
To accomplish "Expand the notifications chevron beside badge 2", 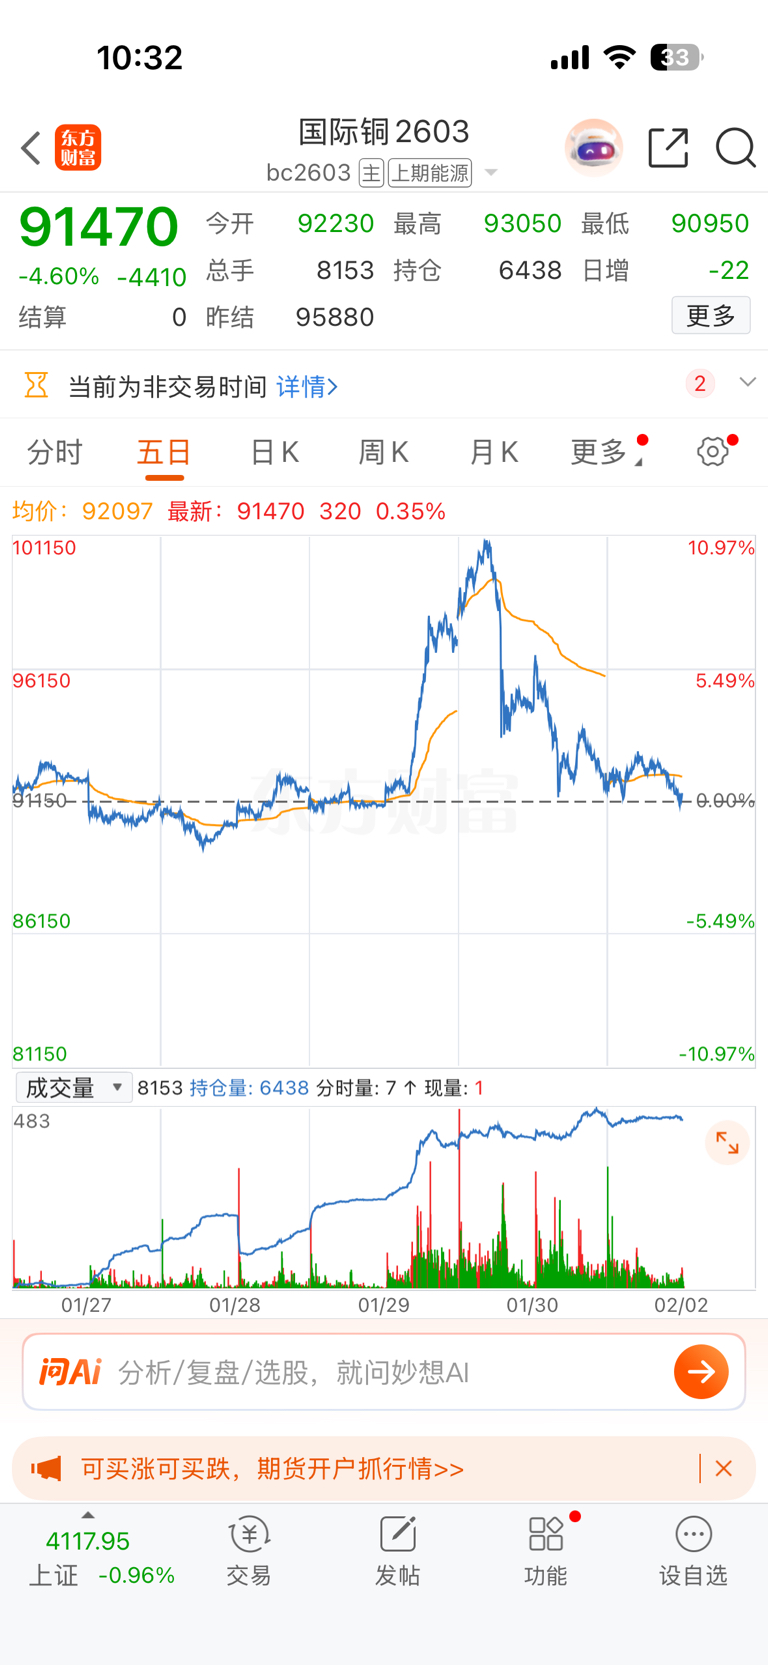I will click(747, 383).
